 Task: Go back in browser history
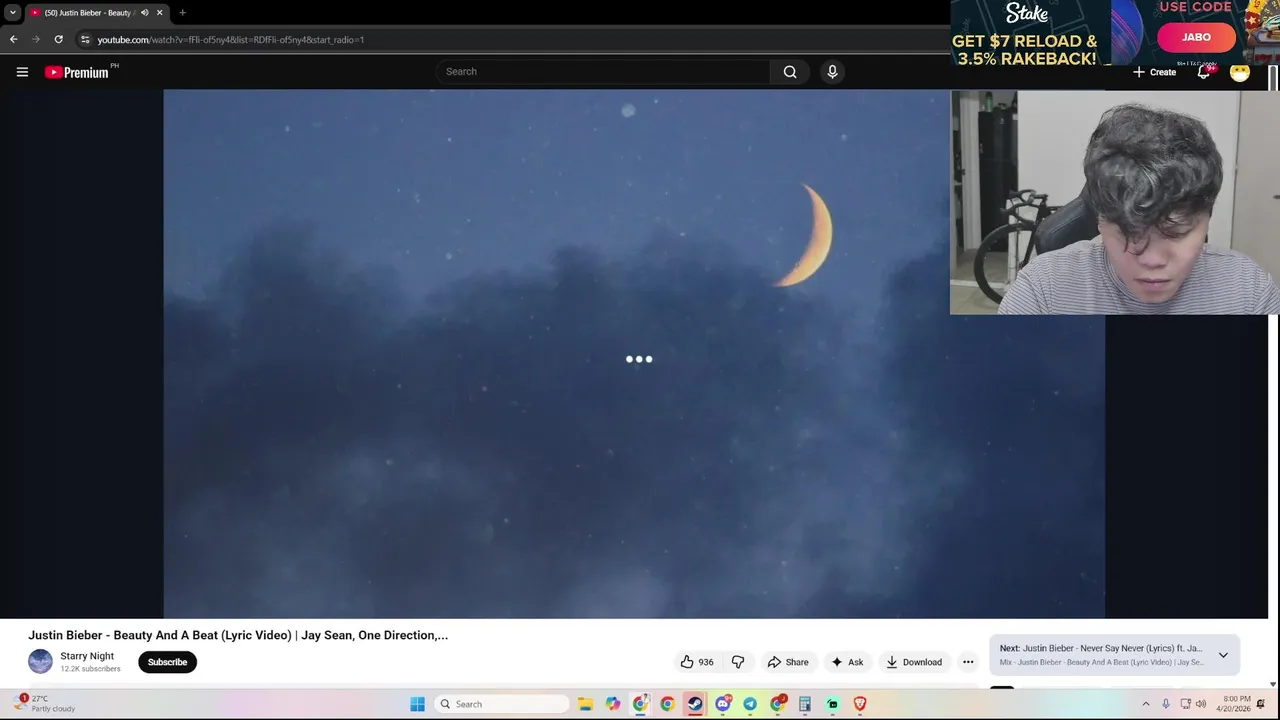(x=13, y=39)
